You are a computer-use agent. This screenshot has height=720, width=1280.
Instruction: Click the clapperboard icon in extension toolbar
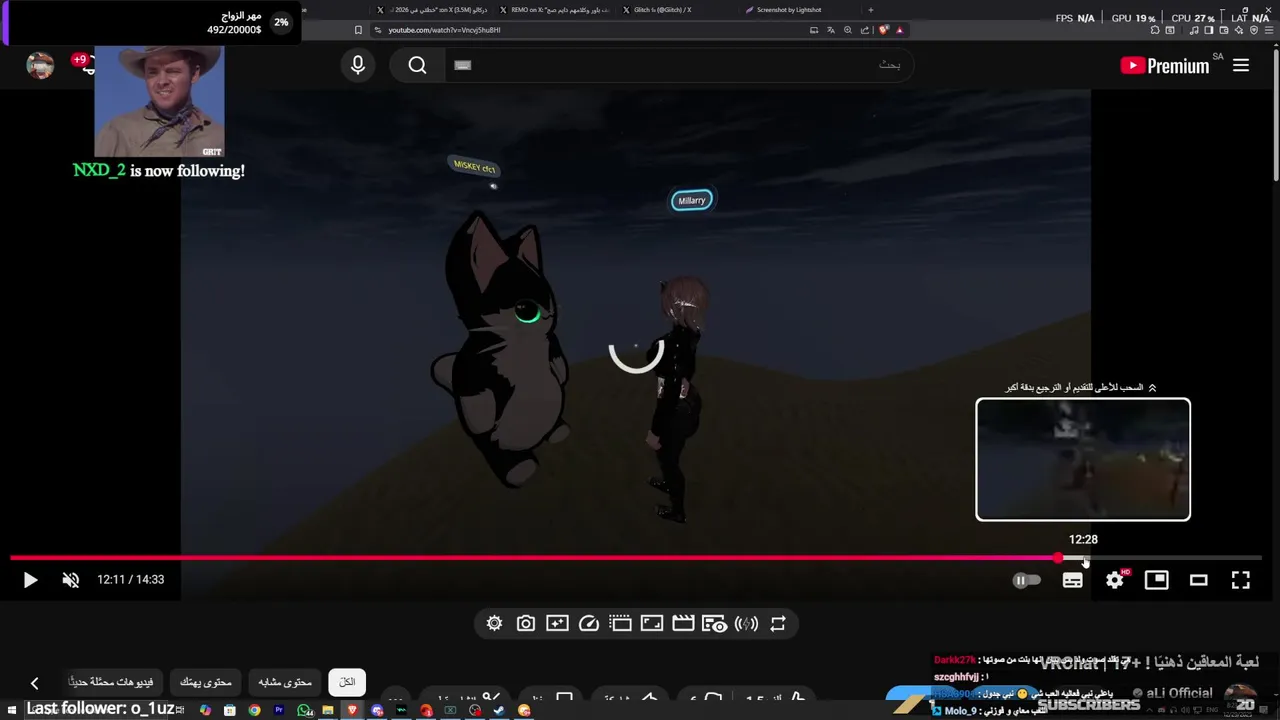[x=683, y=623]
